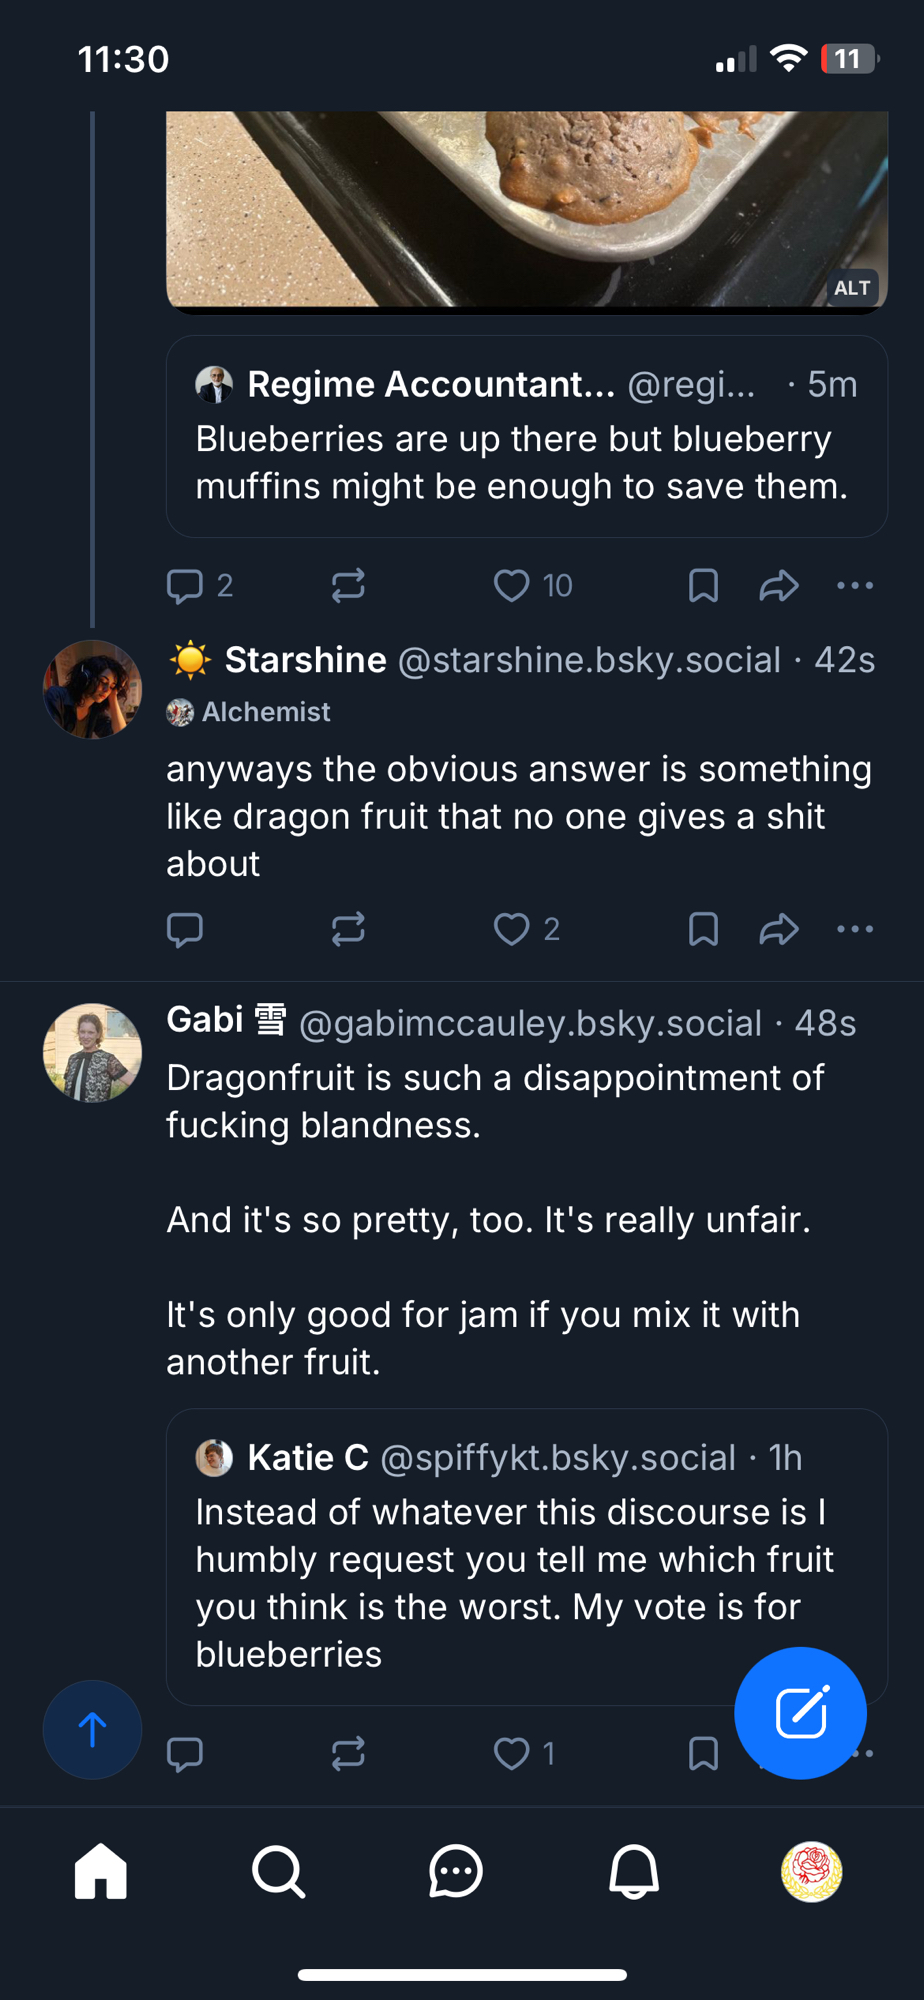Image resolution: width=924 pixels, height=2000 pixels.
Task: Bookmark Starshine's post
Action: tap(703, 929)
